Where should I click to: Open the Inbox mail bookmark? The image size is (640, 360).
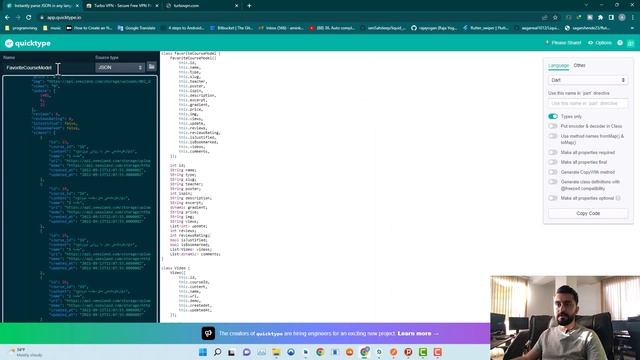pos(281,28)
